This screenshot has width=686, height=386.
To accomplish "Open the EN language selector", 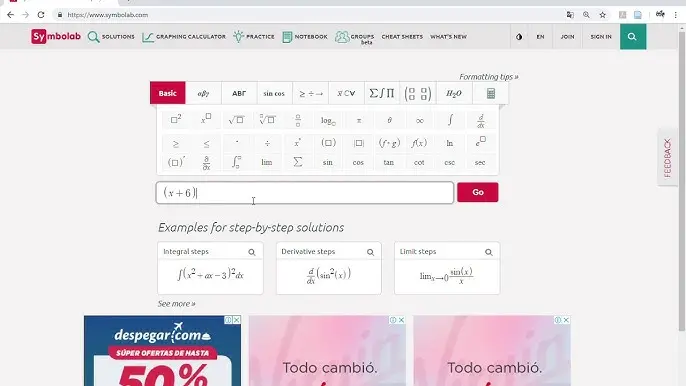I will pyautogui.click(x=540, y=37).
